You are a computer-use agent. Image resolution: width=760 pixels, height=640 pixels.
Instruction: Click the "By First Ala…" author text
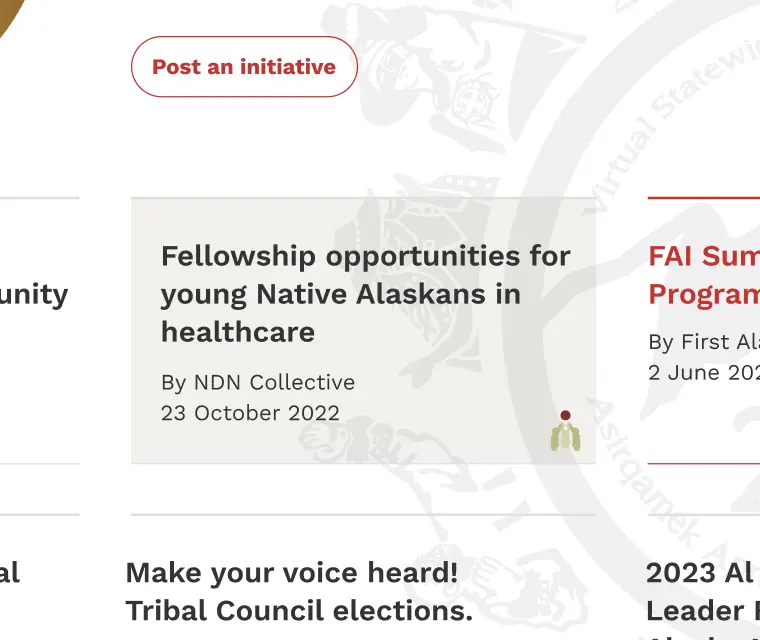pyautogui.click(x=703, y=342)
